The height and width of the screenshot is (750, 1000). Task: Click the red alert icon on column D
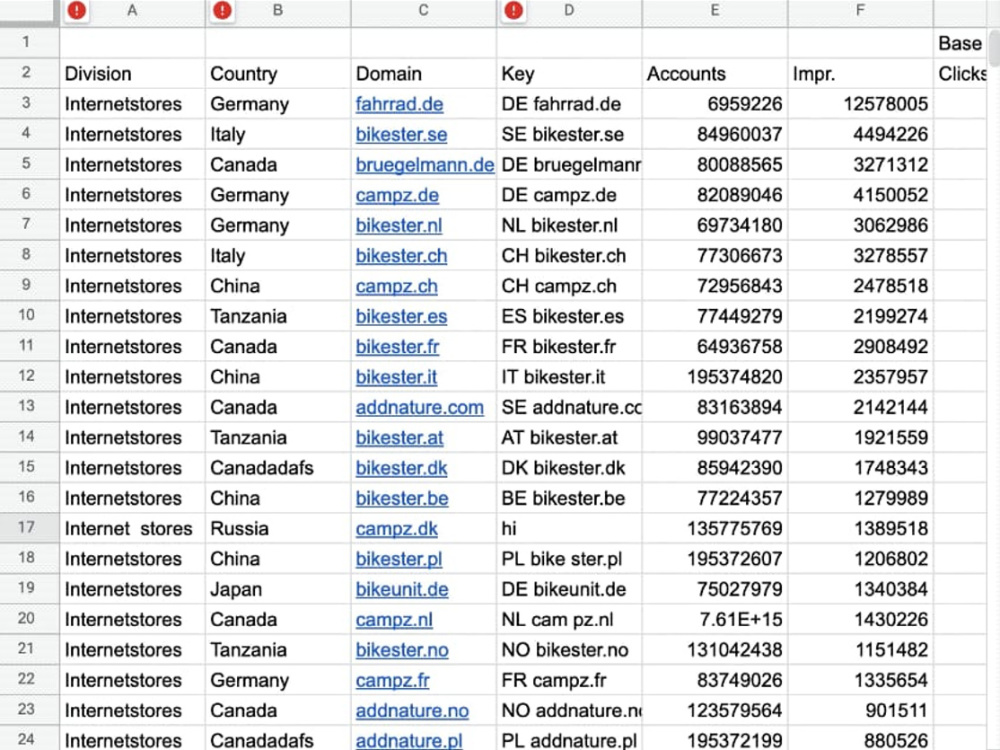point(513,10)
